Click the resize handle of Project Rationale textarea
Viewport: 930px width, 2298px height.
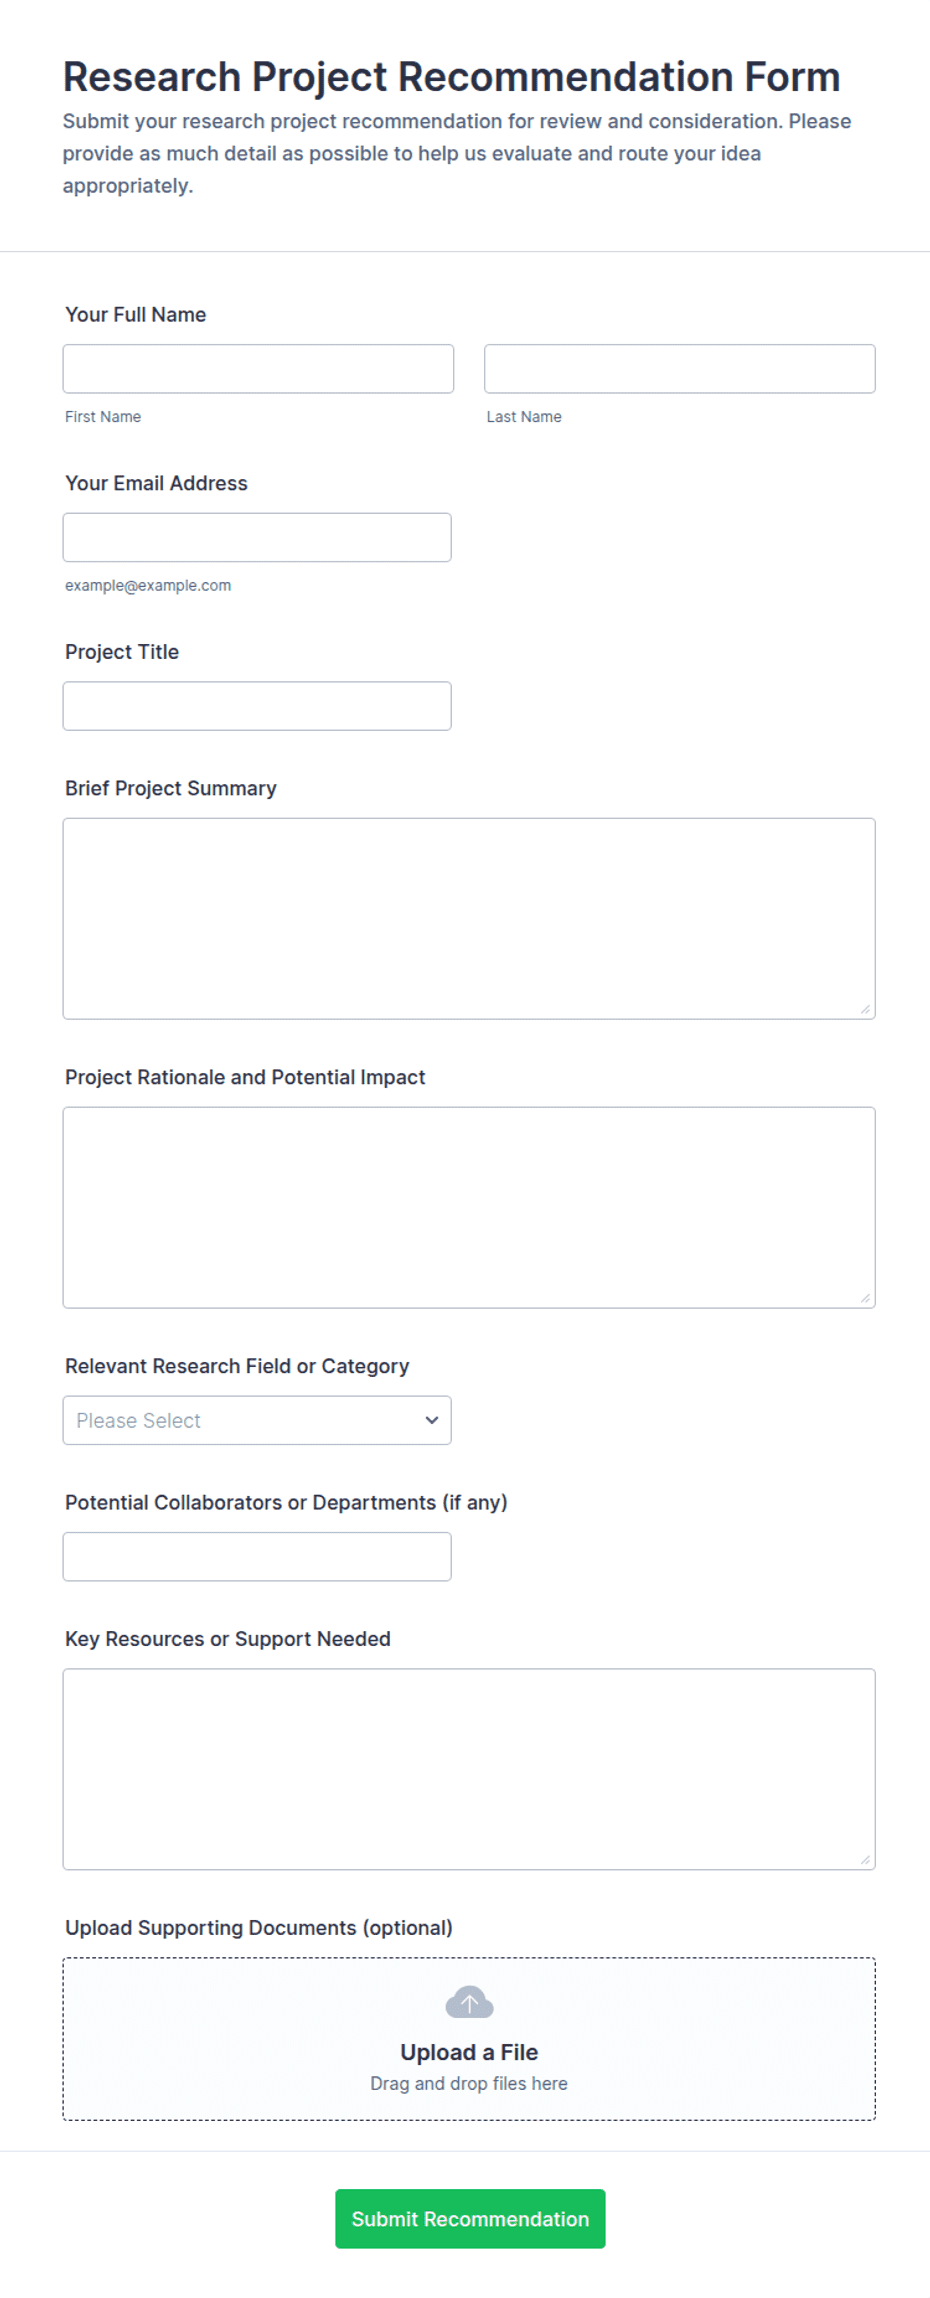point(865,1298)
